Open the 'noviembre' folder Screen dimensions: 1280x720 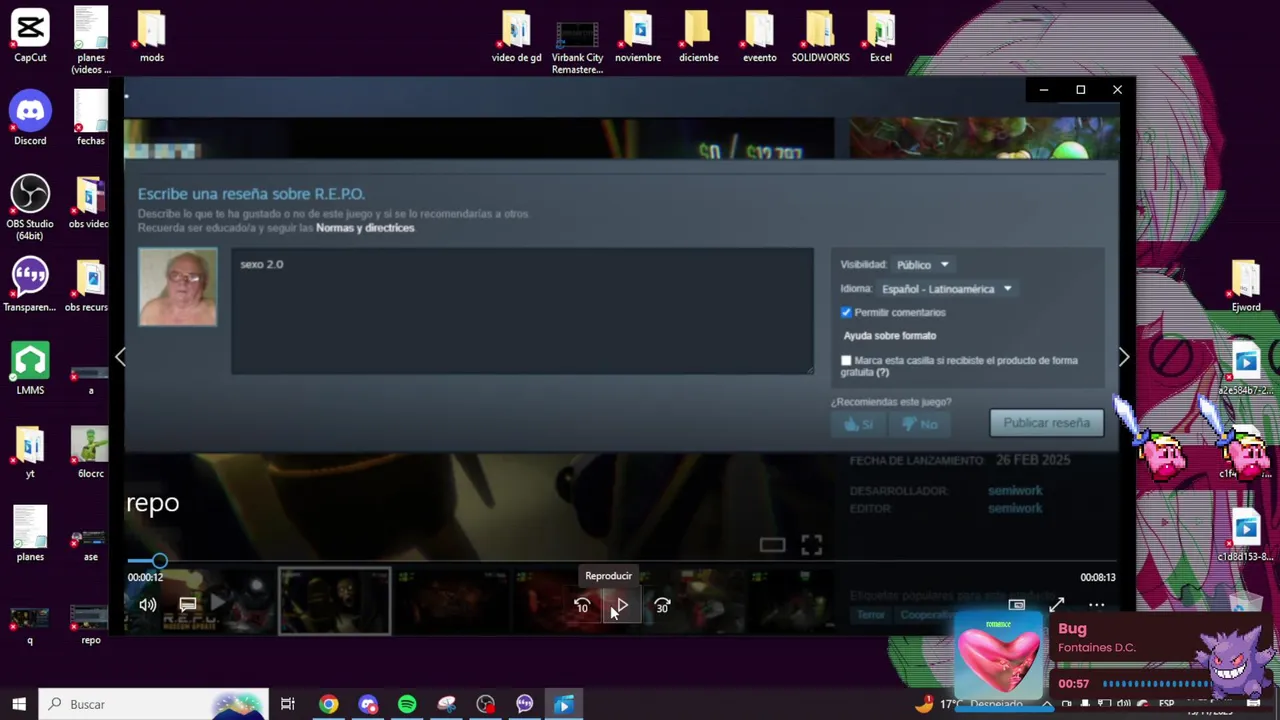tap(638, 36)
